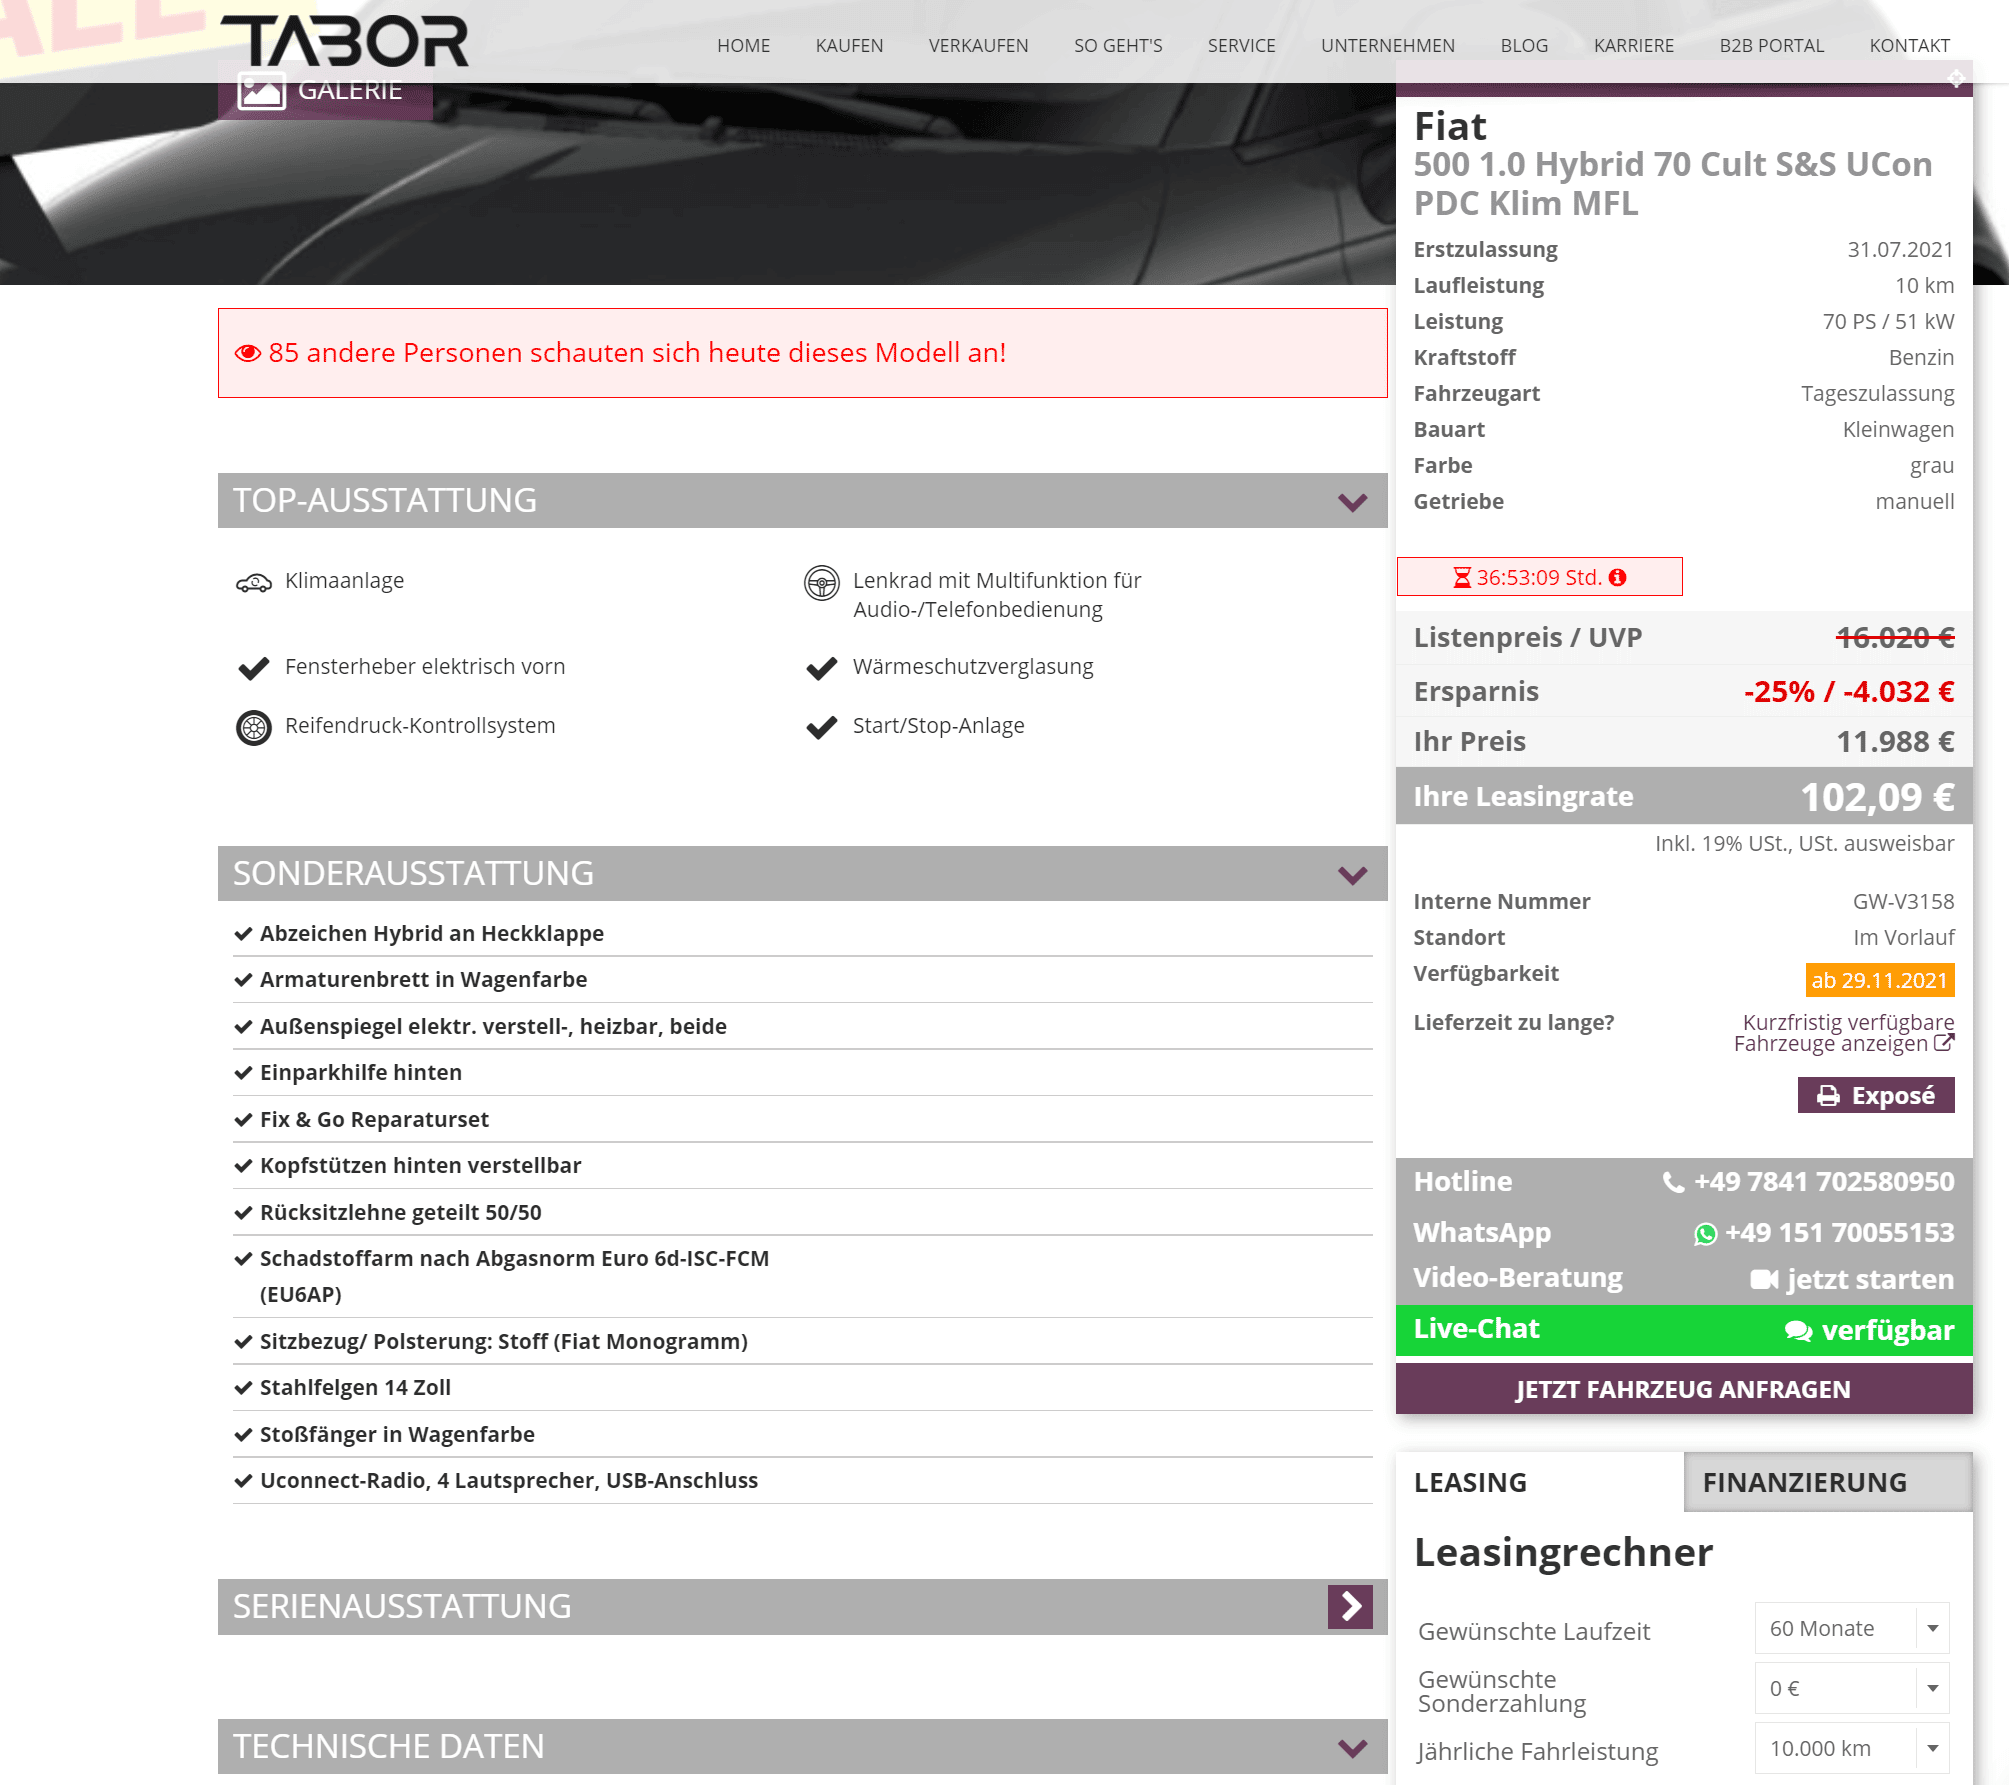2009x1785 pixels.
Task: Click the checkmark beside Fix & Go Reparaturset
Action: click(x=243, y=1120)
